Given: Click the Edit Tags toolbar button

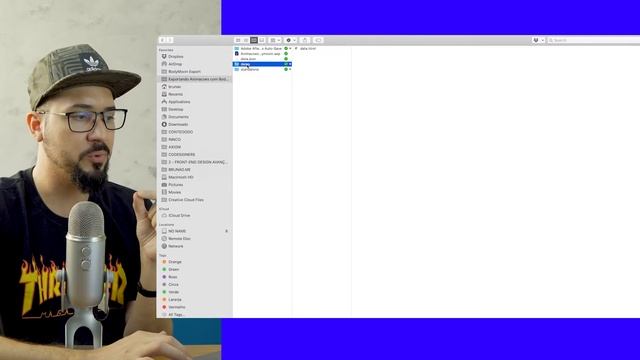Looking at the screenshot, I should click(318, 40).
